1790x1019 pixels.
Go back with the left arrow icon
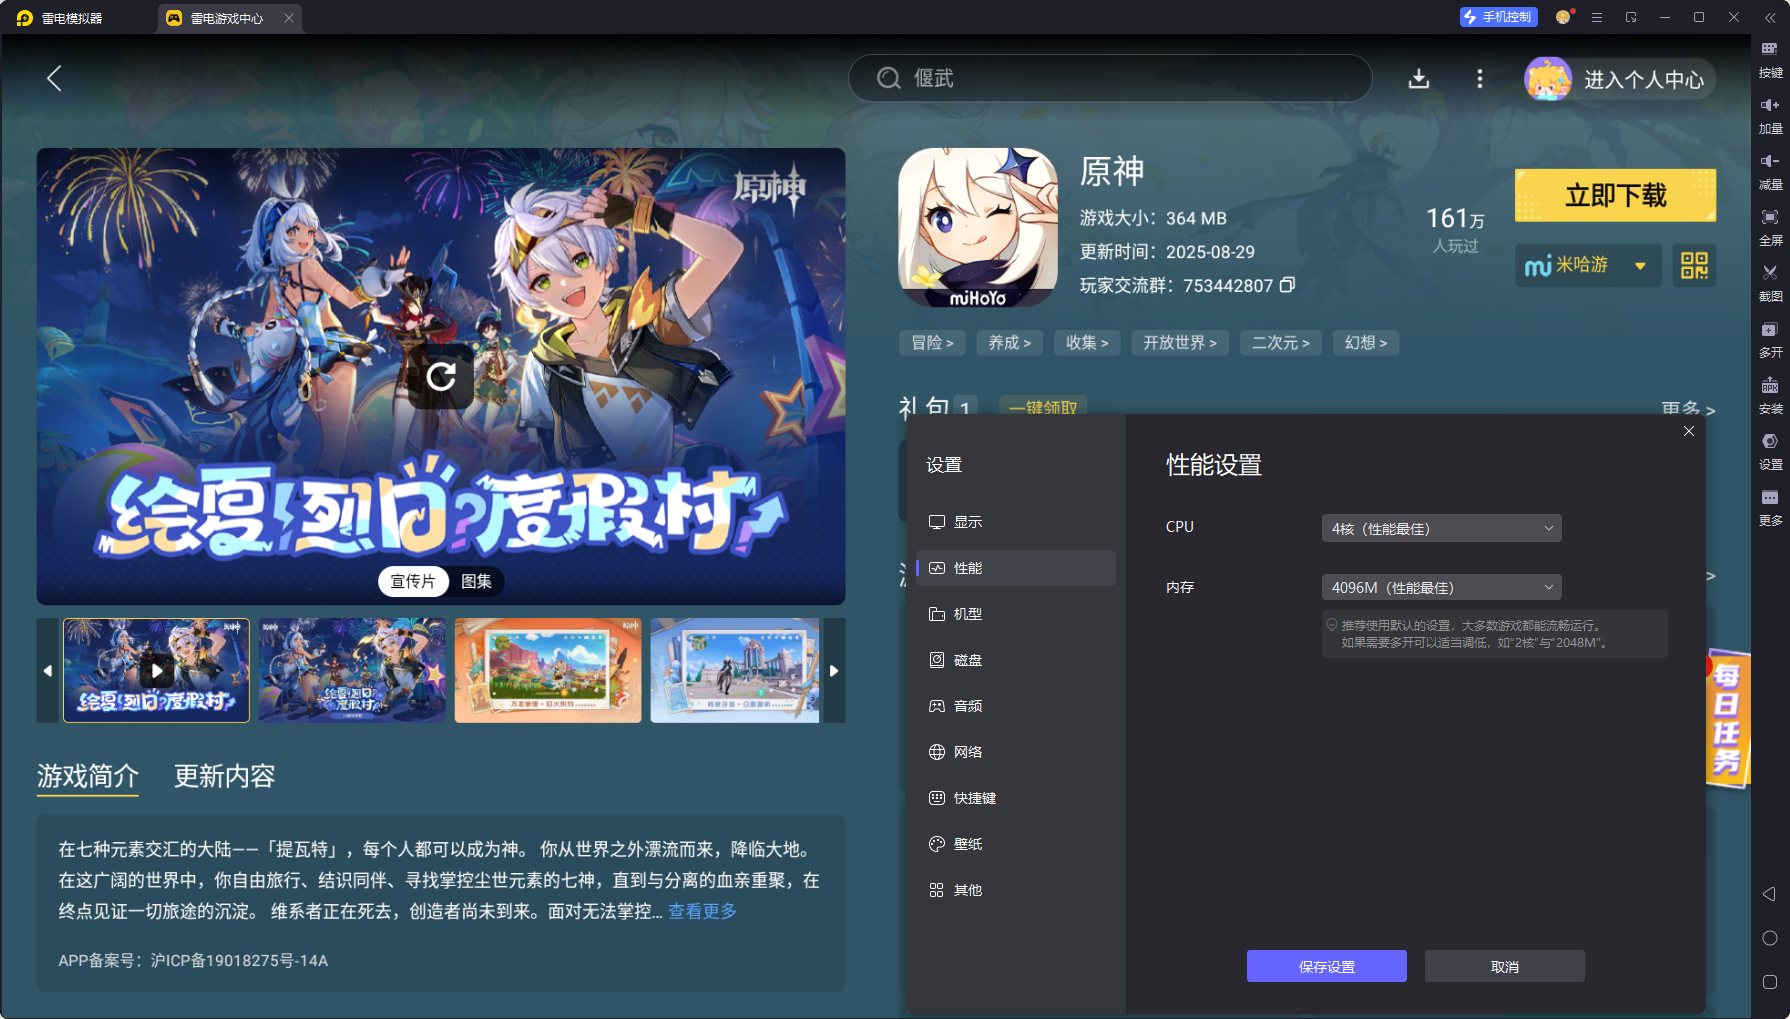[54, 78]
